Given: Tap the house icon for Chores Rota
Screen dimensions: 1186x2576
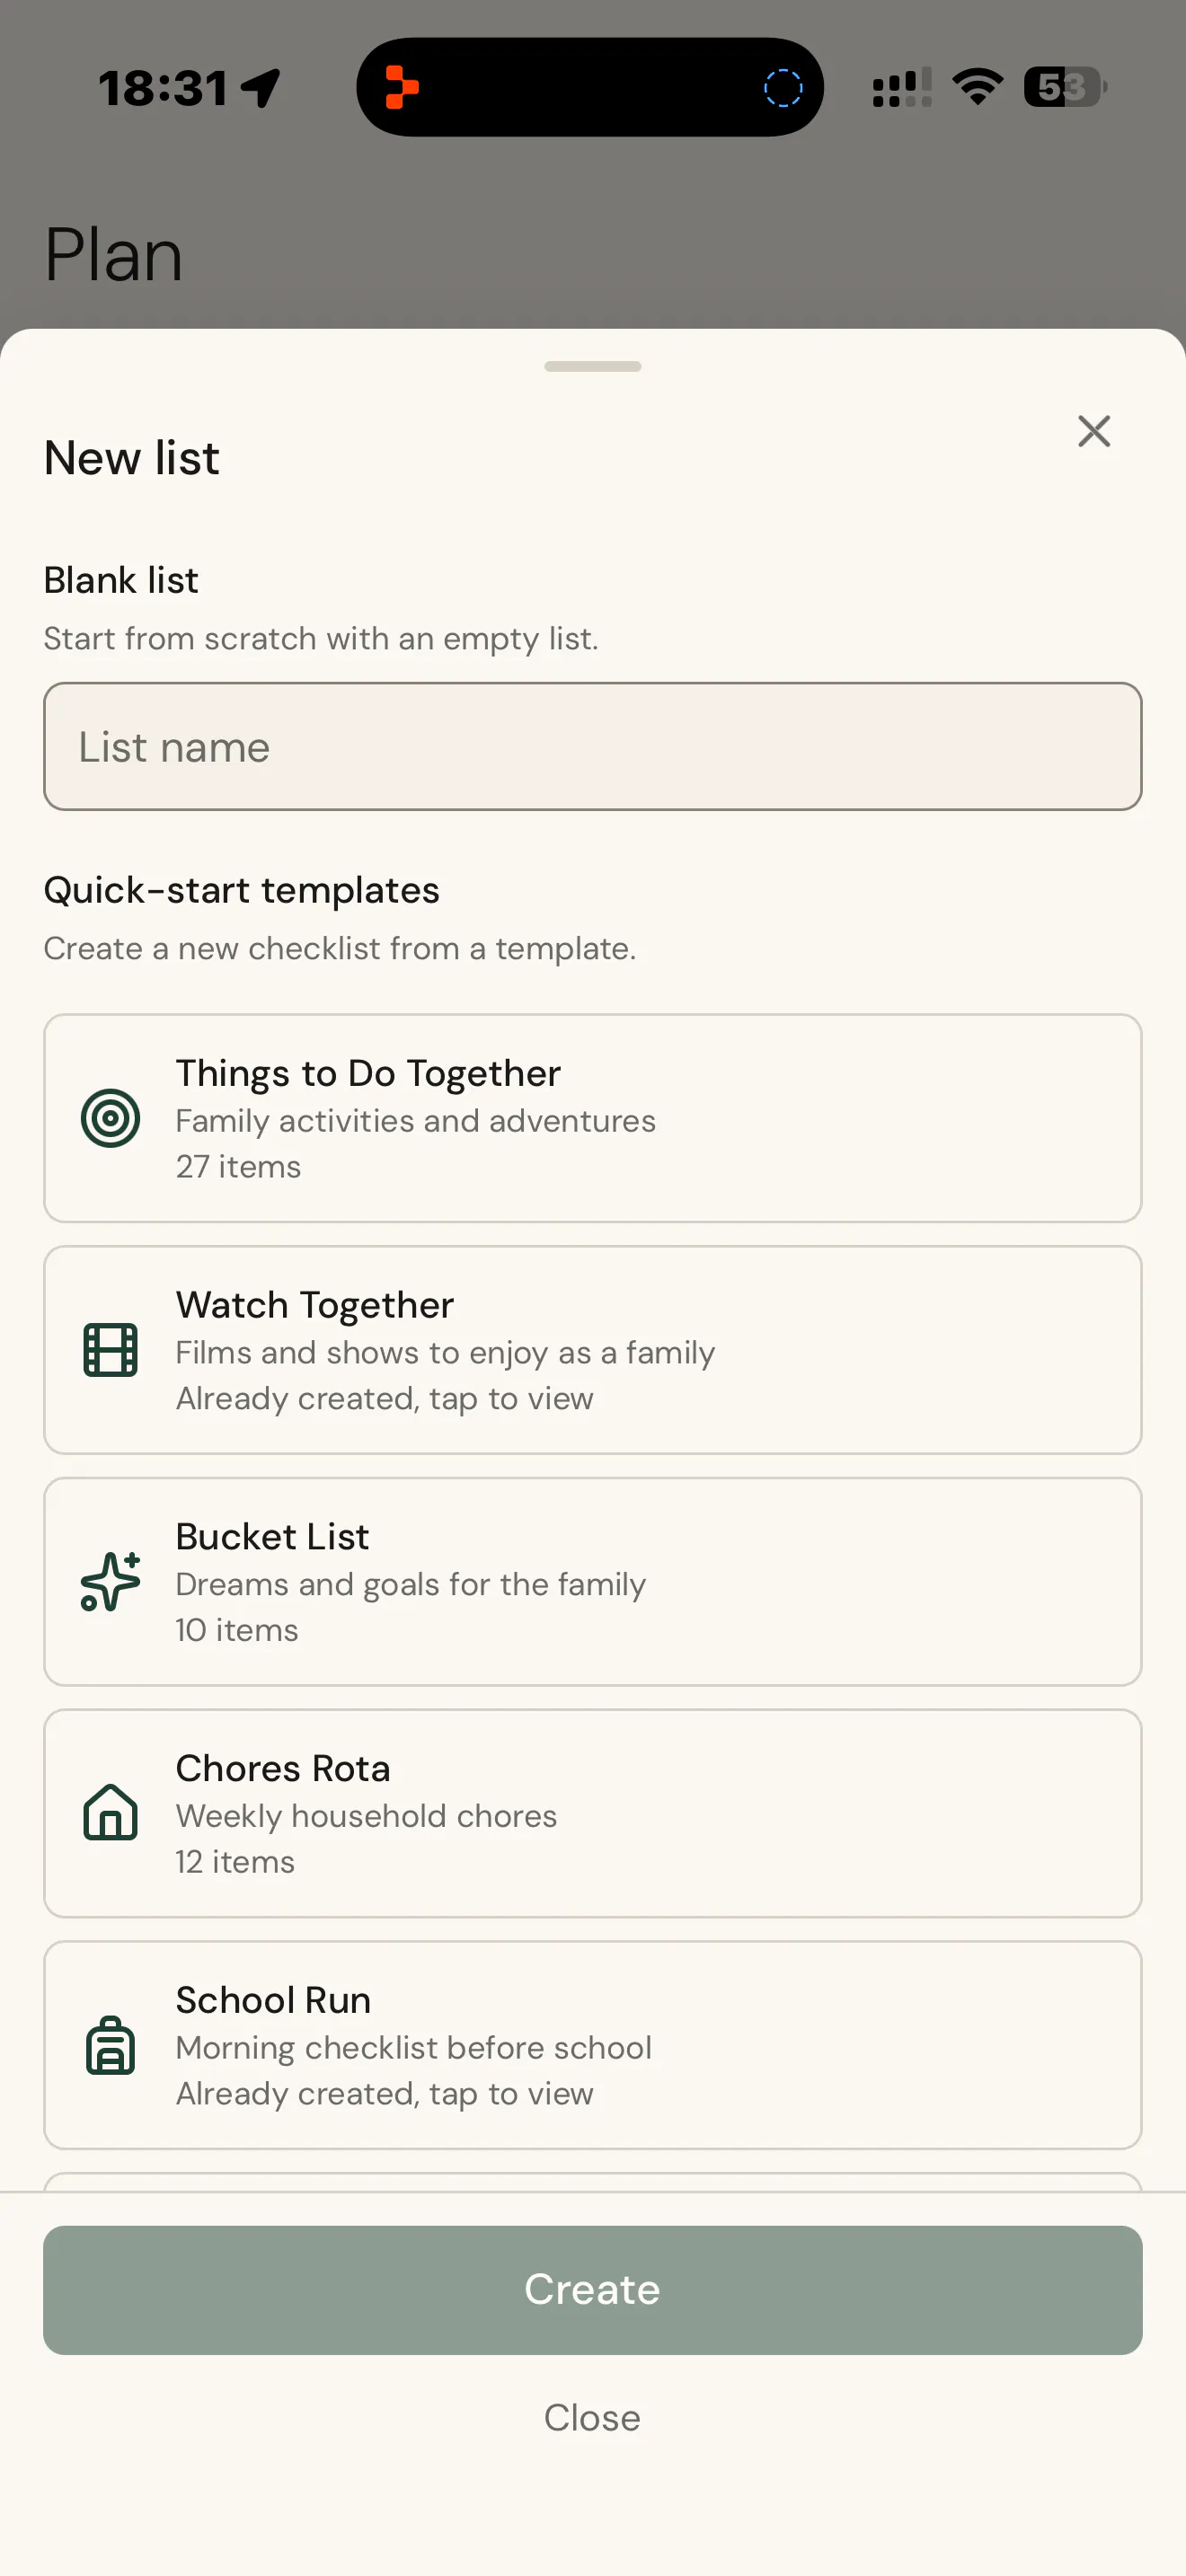Looking at the screenshot, I should tap(110, 1812).
